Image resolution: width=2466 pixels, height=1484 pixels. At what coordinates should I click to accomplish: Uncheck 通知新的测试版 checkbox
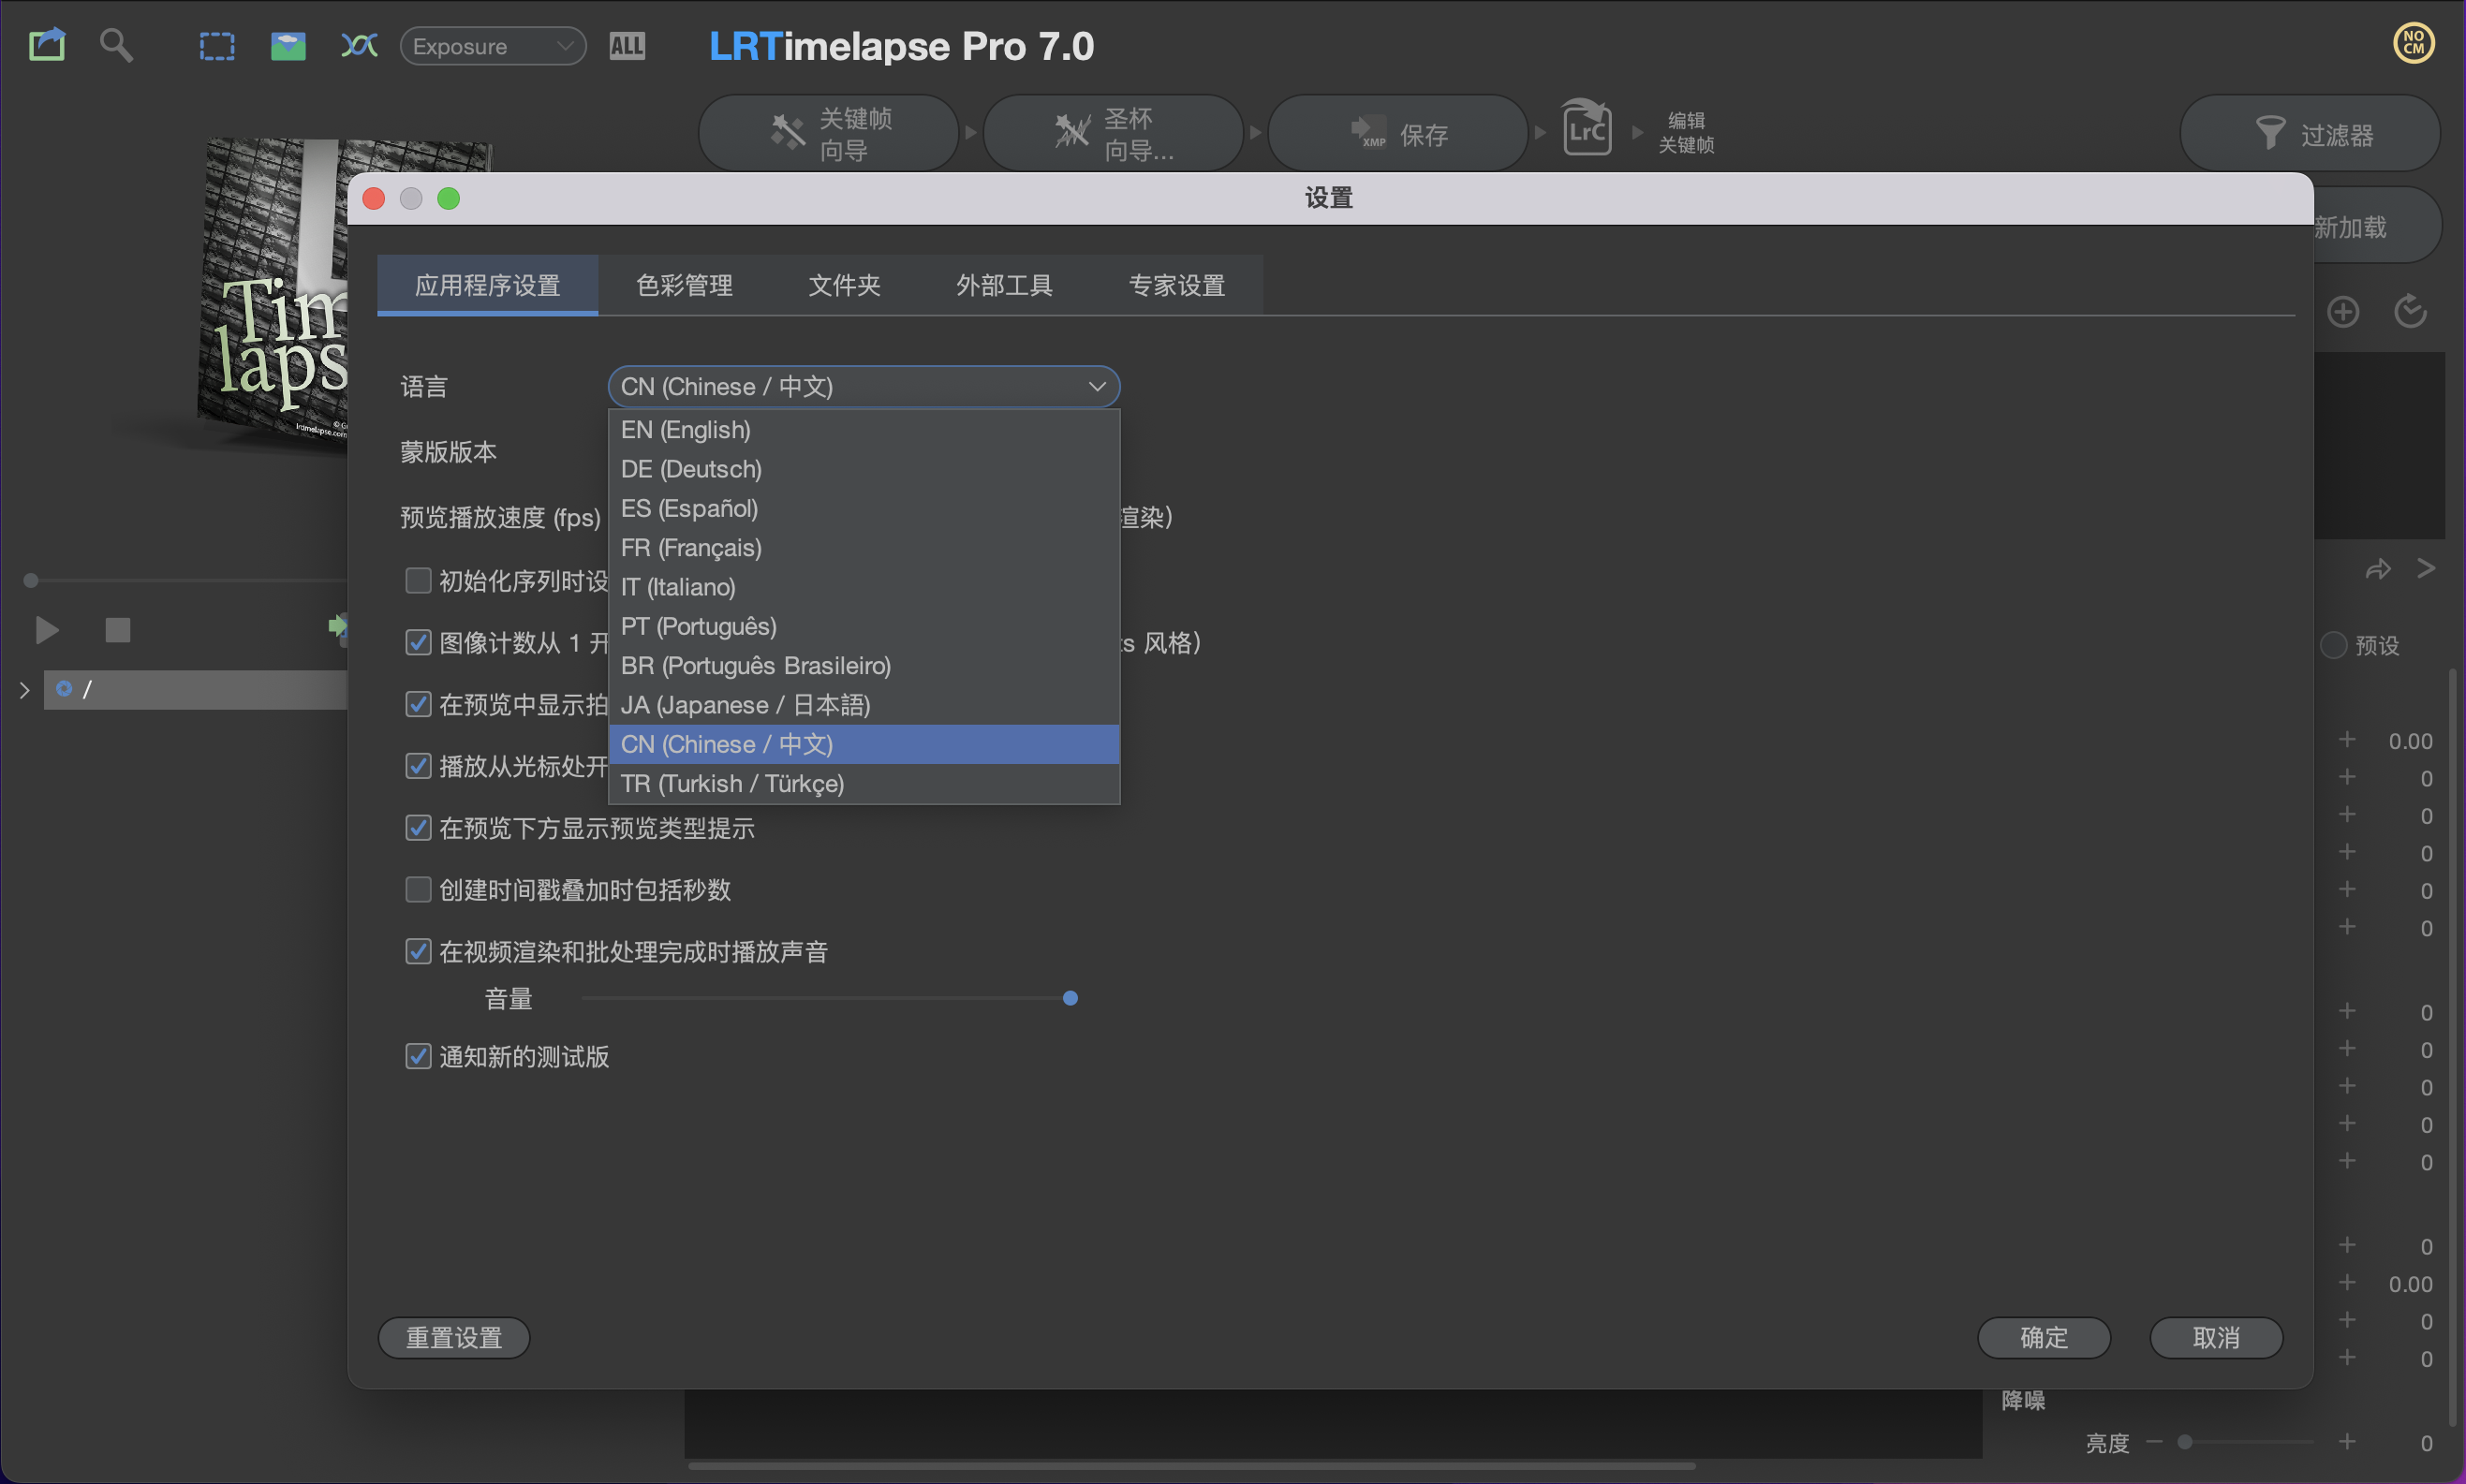(x=418, y=1056)
